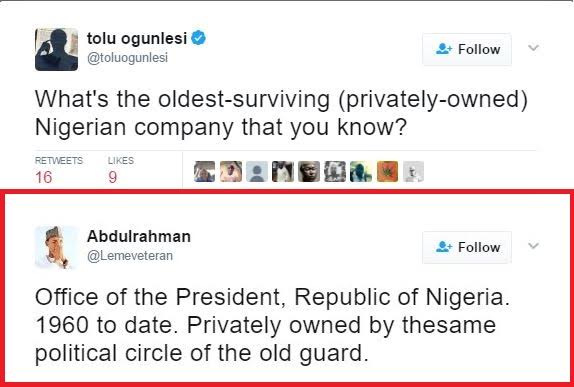View the 9 likes list
The image size is (574, 387).
click(120, 170)
